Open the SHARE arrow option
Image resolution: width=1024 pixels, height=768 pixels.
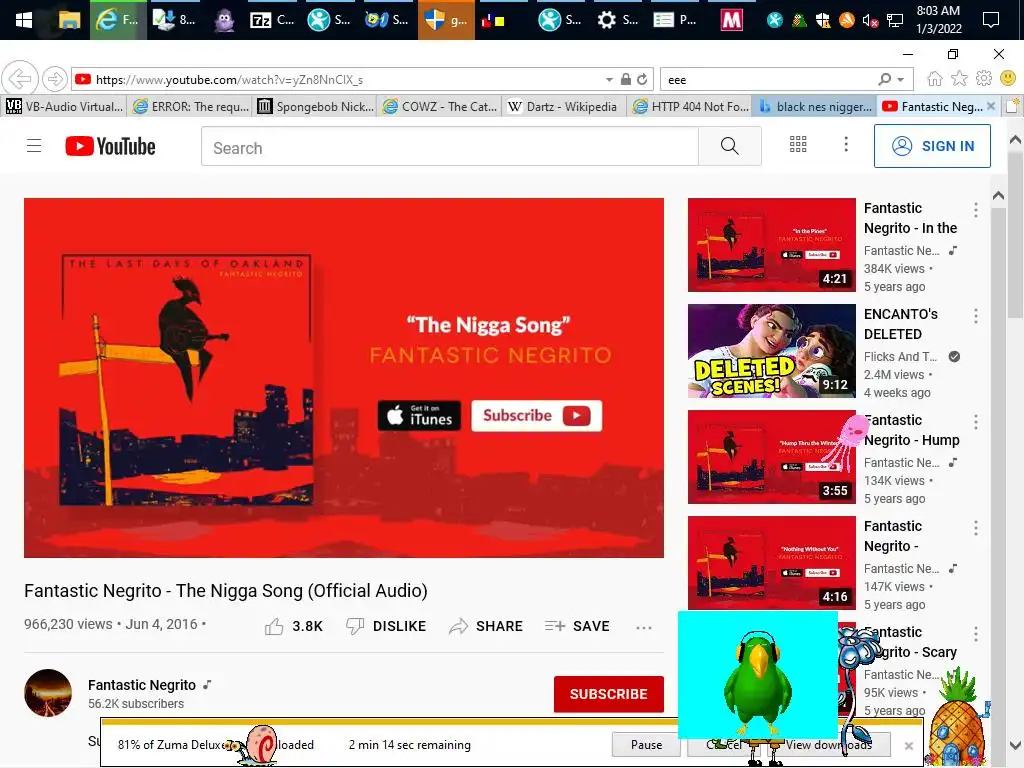[x=485, y=626]
